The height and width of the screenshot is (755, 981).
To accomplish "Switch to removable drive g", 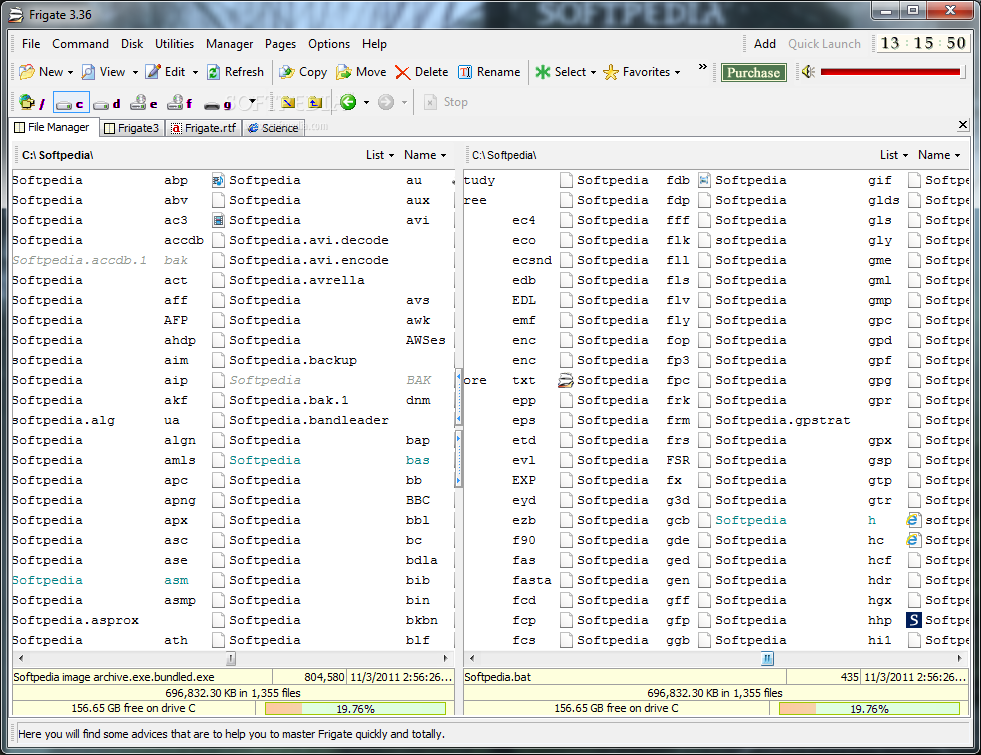I will pos(218,103).
